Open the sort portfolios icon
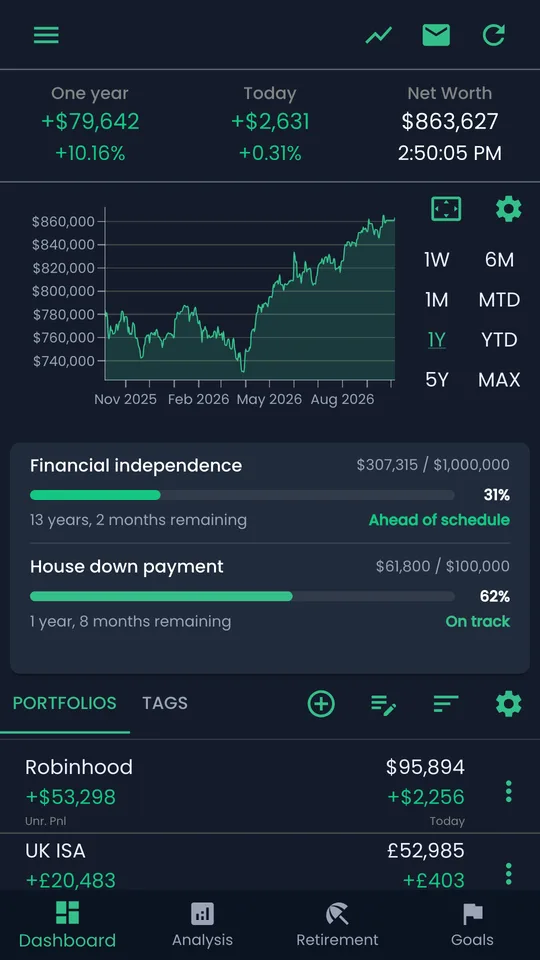The image size is (540, 960). pyautogui.click(x=446, y=703)
